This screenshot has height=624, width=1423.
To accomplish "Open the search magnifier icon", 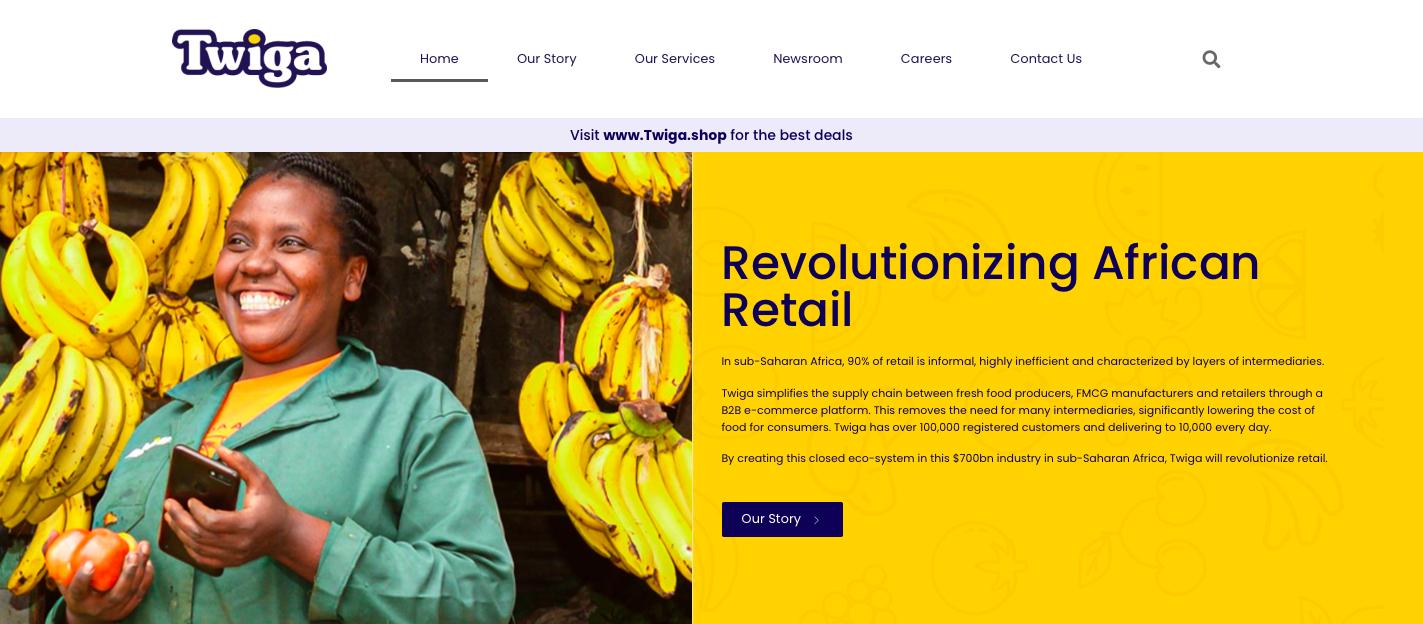I will click(1211, 59).
